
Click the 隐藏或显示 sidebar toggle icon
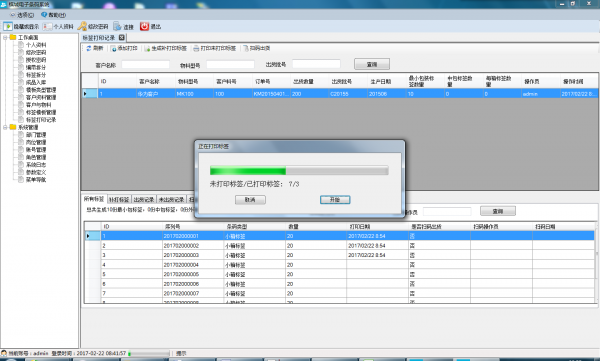8,26
